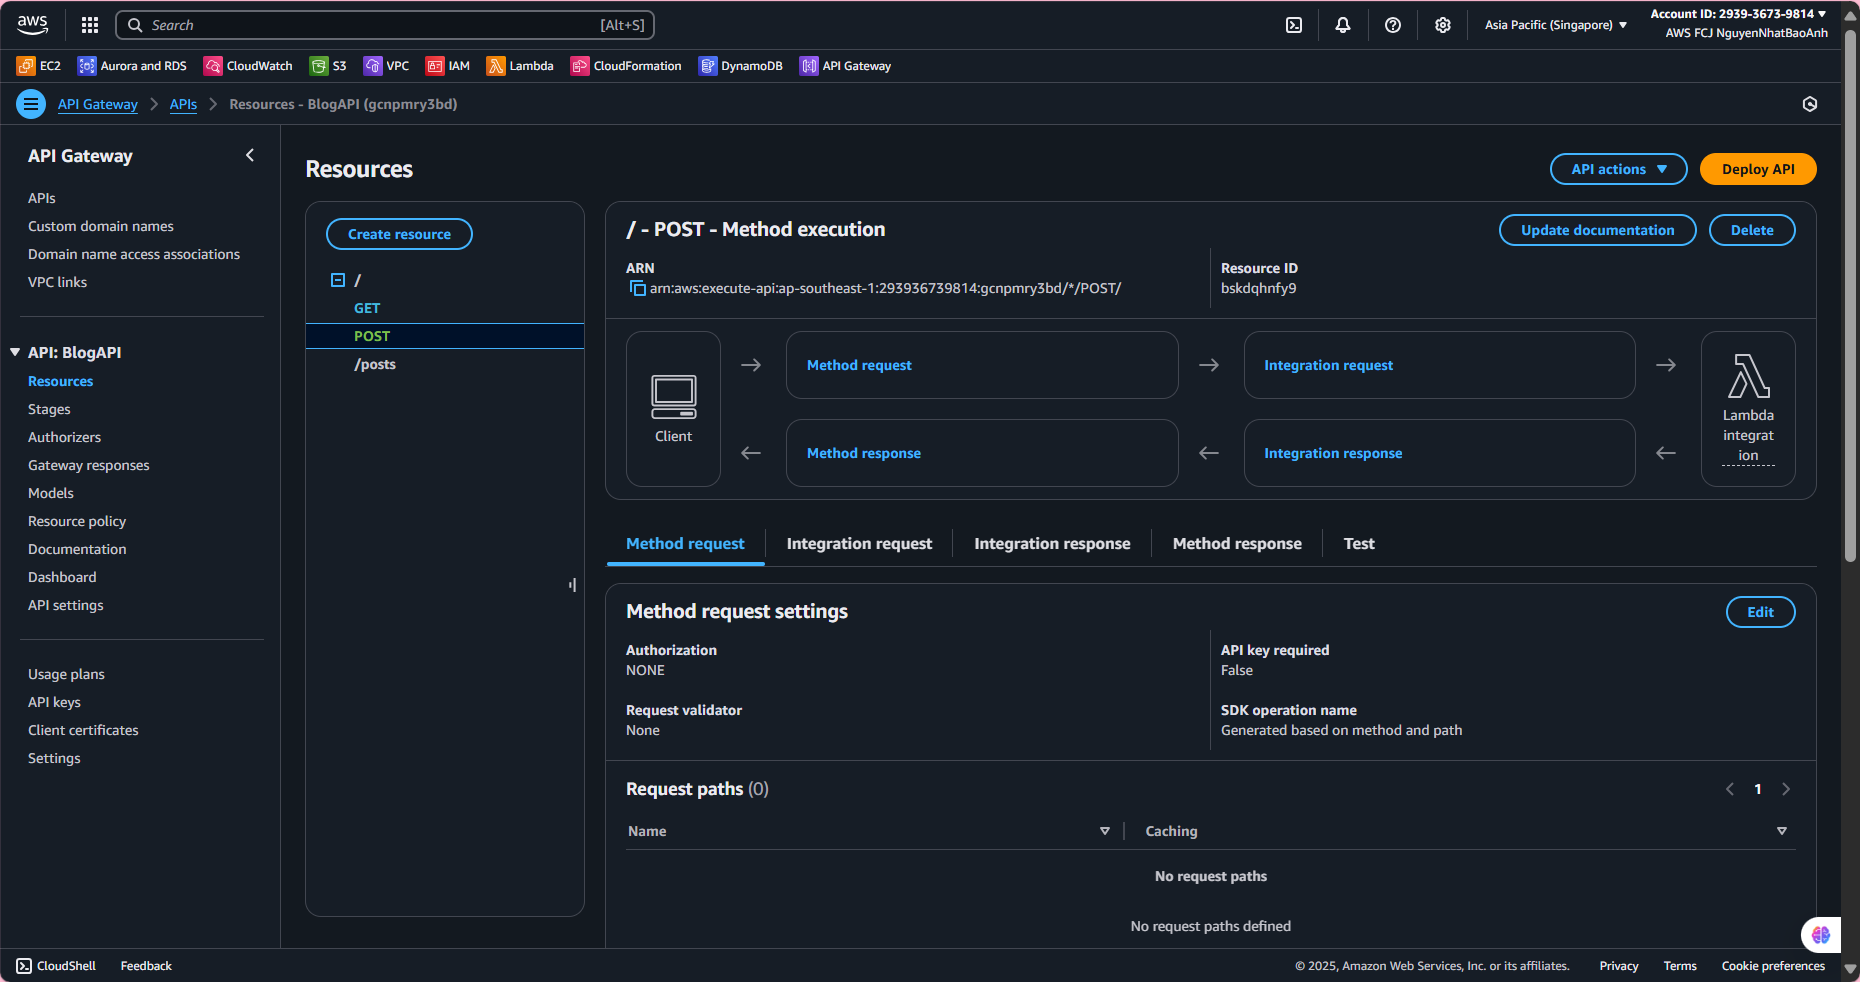This screenshot has width=1860, height=982.
Task: Toggle the hamburger navigation menu
Action: click(x=31, y=104)
